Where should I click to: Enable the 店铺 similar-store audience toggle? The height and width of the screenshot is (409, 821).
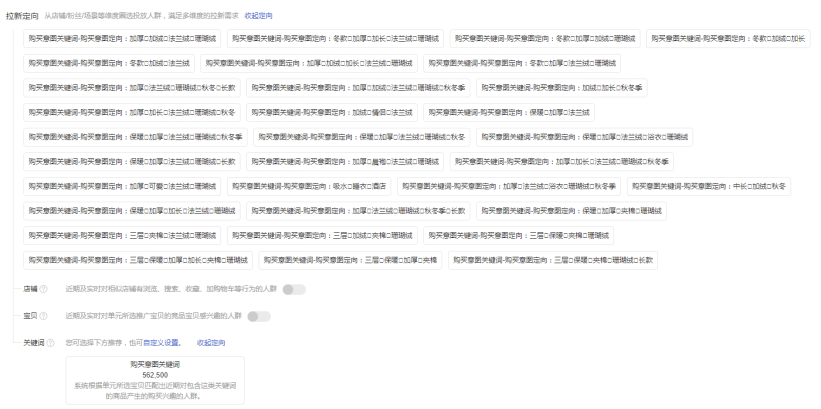(294, 289)
